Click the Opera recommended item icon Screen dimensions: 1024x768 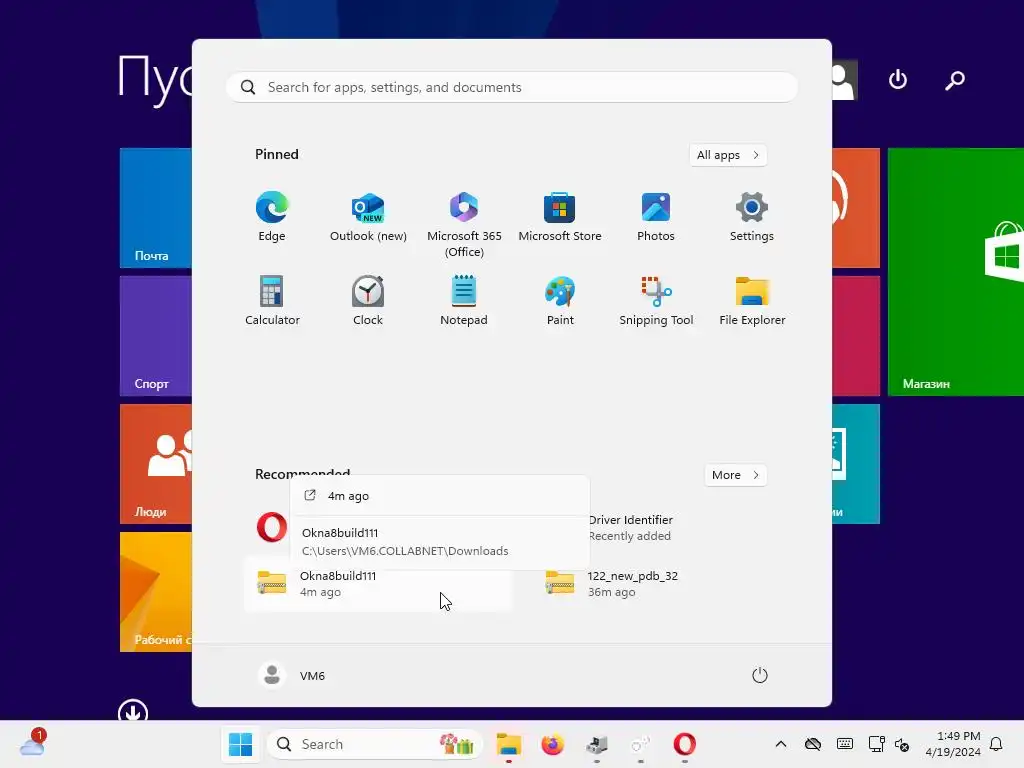[x=272, y=527]
